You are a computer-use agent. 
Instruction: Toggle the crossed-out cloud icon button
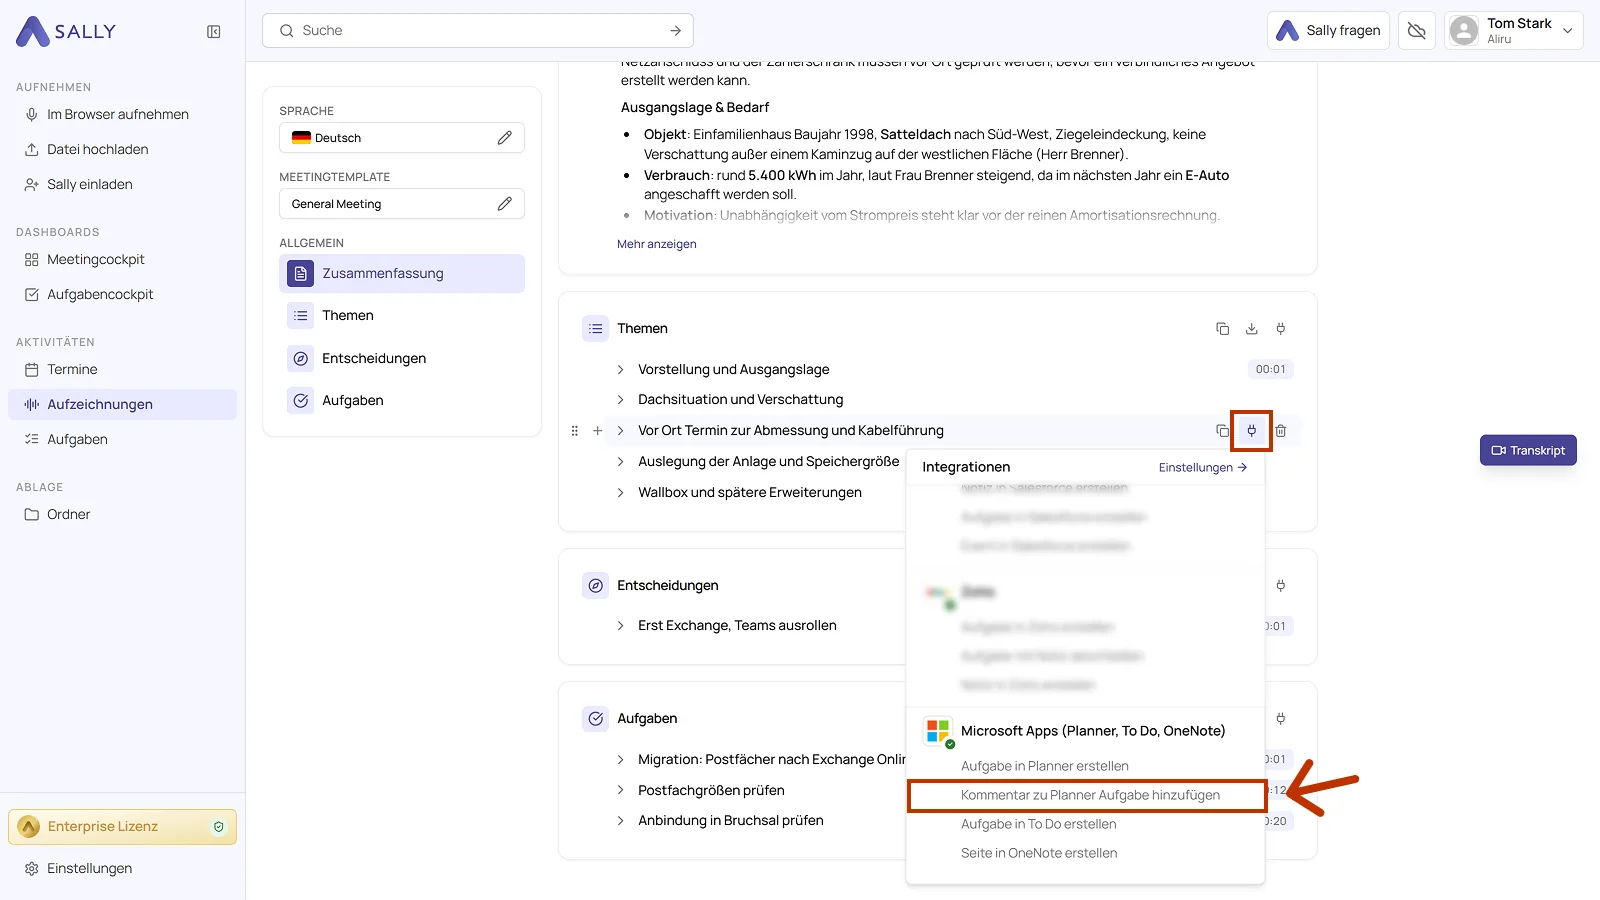(x=1416, y=31)
